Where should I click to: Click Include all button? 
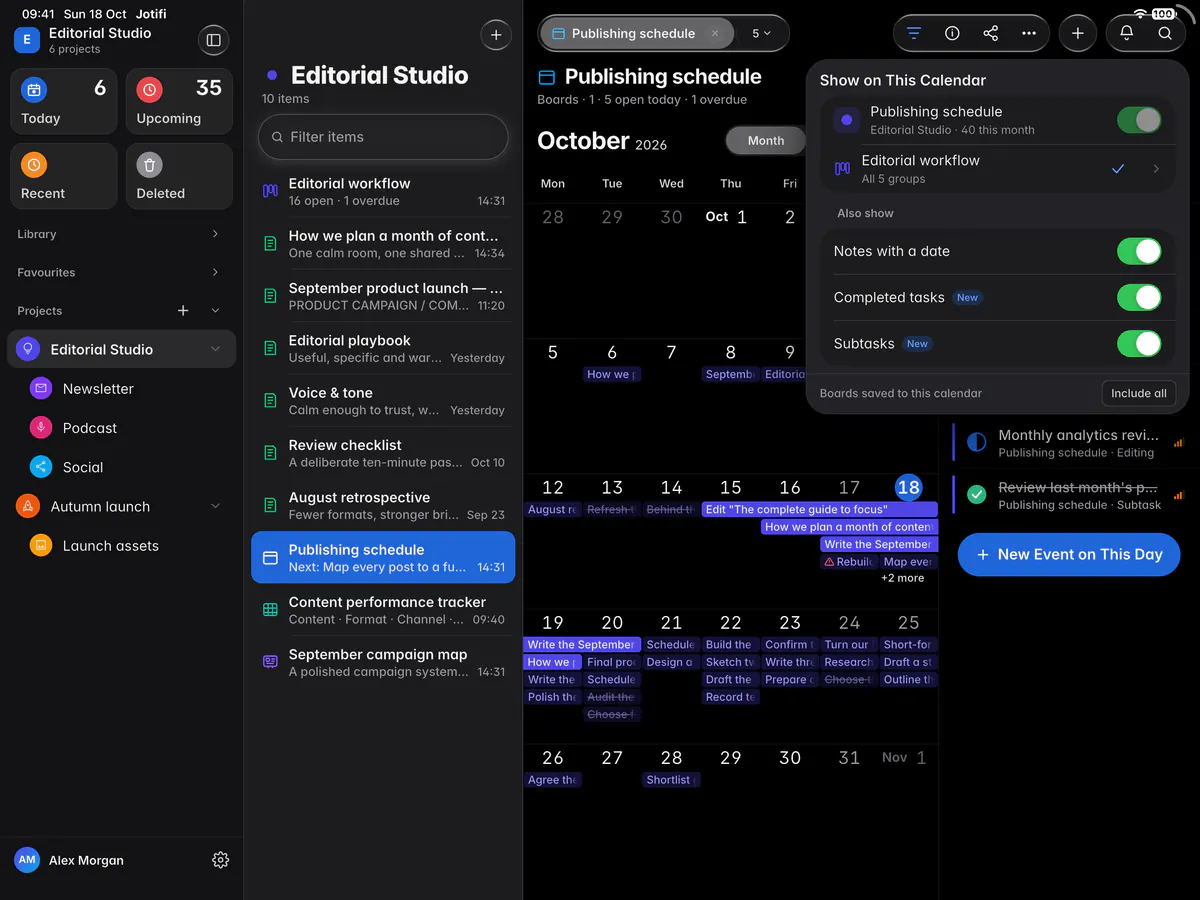click(1139, 393)
